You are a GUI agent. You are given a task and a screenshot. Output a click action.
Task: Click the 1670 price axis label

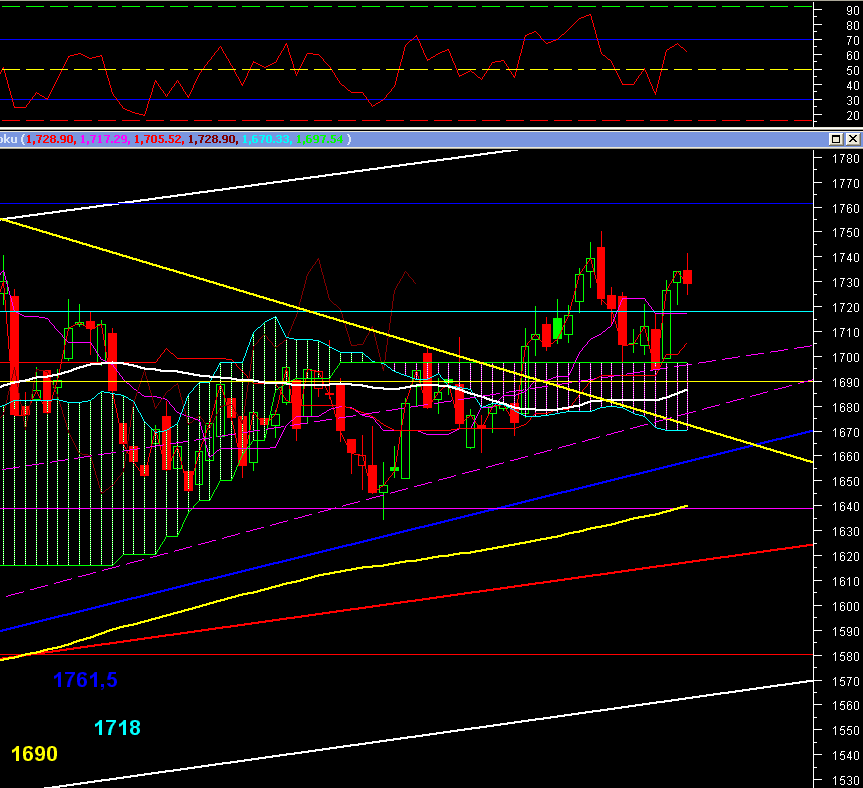pos(845,433)
